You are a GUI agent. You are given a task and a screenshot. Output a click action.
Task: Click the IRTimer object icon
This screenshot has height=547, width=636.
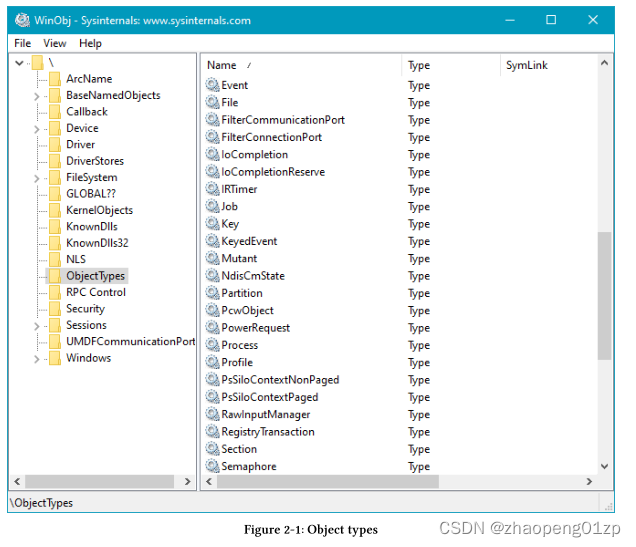pyautogui.click(x=212, y=189)
